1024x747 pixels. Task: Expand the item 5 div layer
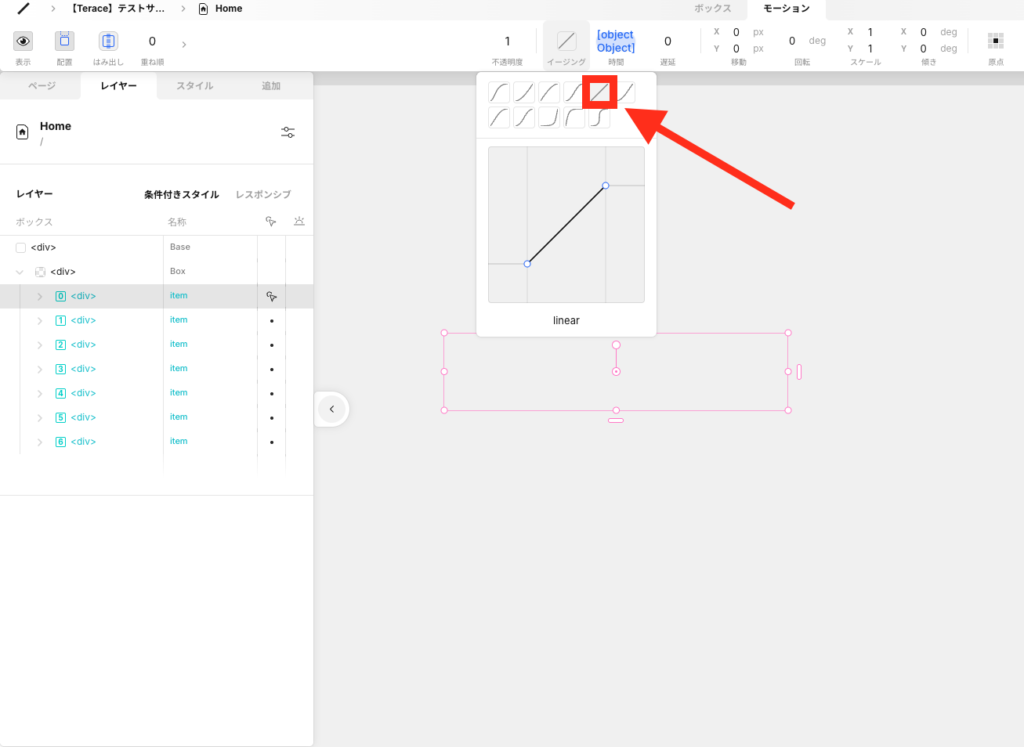point(40,418)
